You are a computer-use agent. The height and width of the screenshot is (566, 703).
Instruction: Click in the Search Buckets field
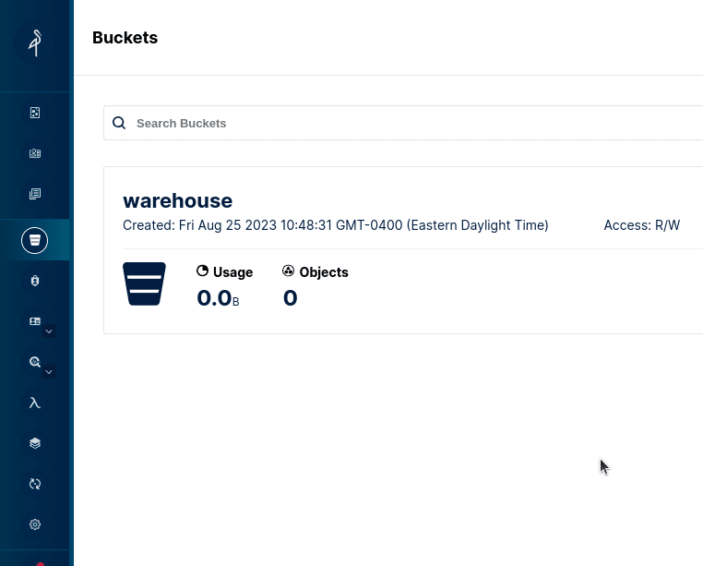tap(400, 123)
